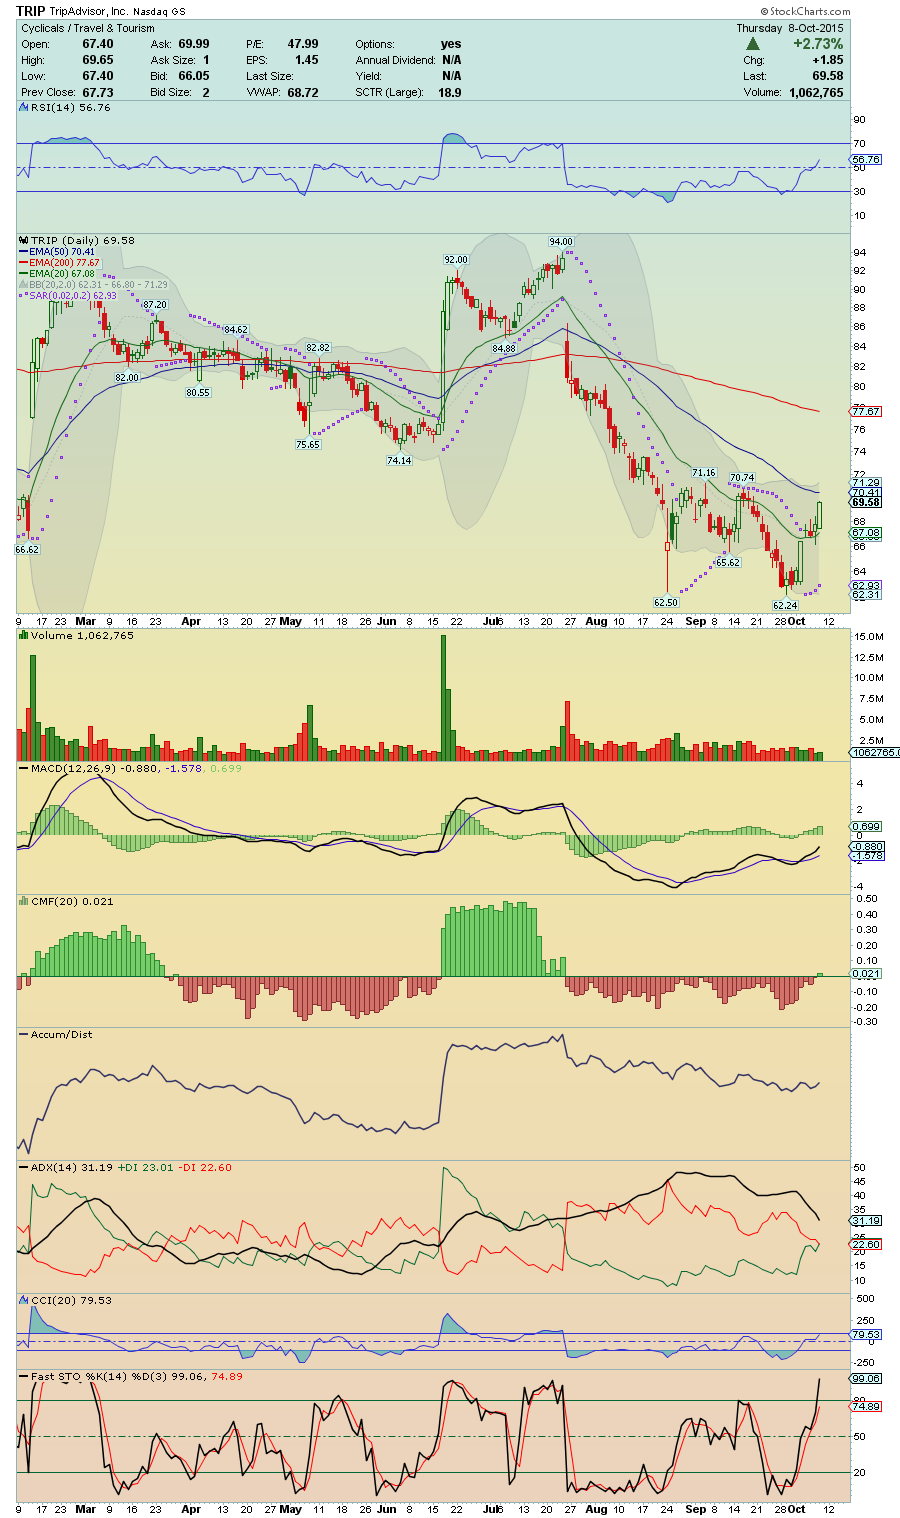The image size is (900, 1518).
Task: Click the 94.00 price high annotation
Action: coord(561,241)
